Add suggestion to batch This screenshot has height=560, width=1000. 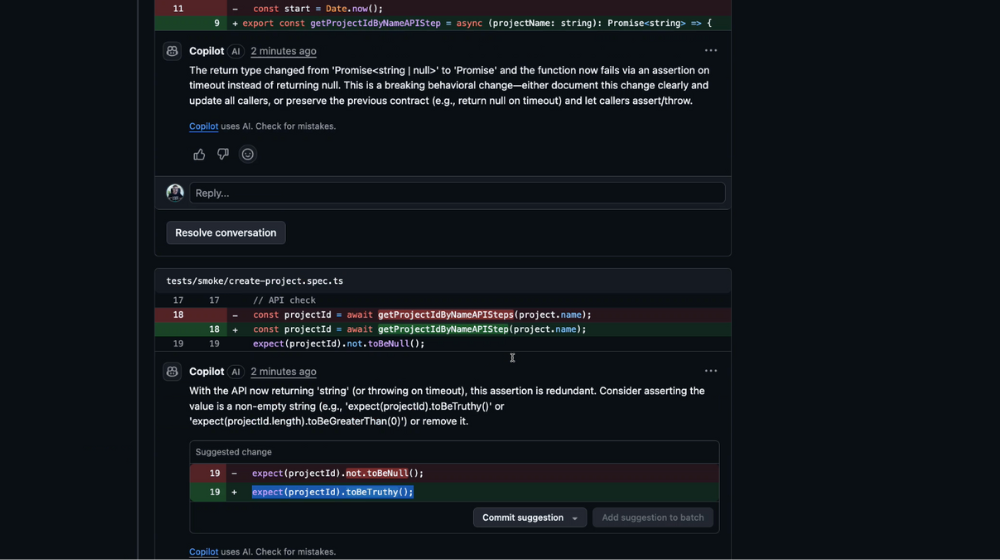tap(652, 517)
